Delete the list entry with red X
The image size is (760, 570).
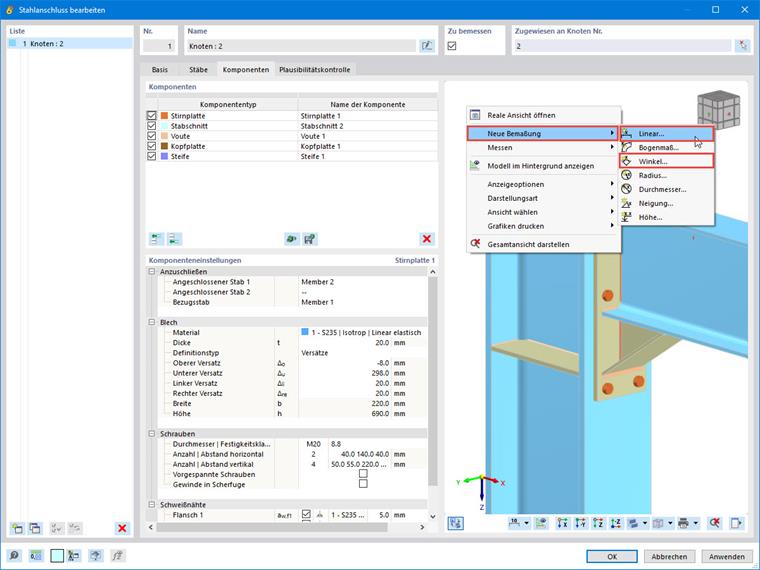click(122, 528)
